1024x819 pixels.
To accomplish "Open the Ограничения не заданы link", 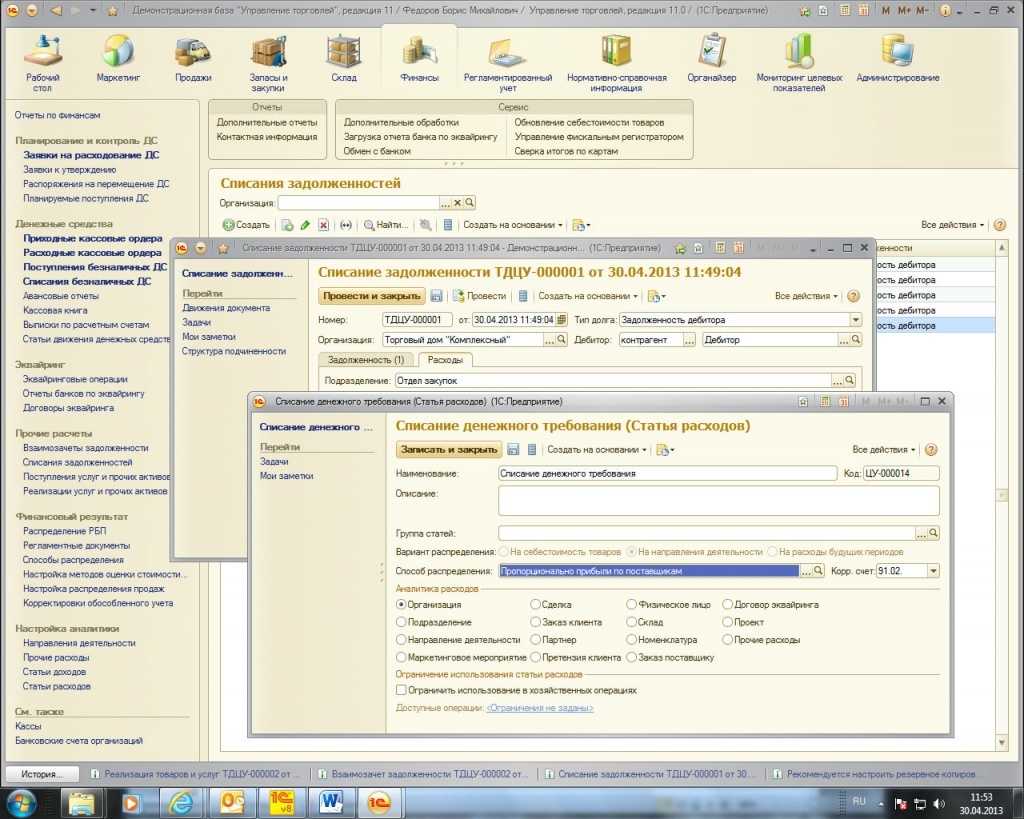I will (539, 708).
